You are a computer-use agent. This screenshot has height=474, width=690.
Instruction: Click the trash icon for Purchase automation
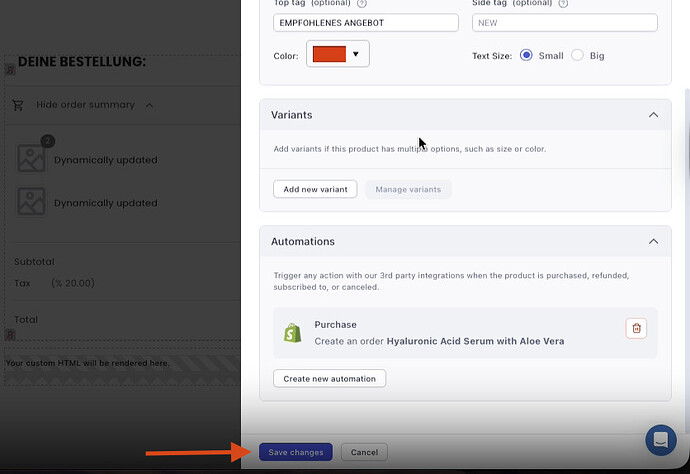click(637, 328)
